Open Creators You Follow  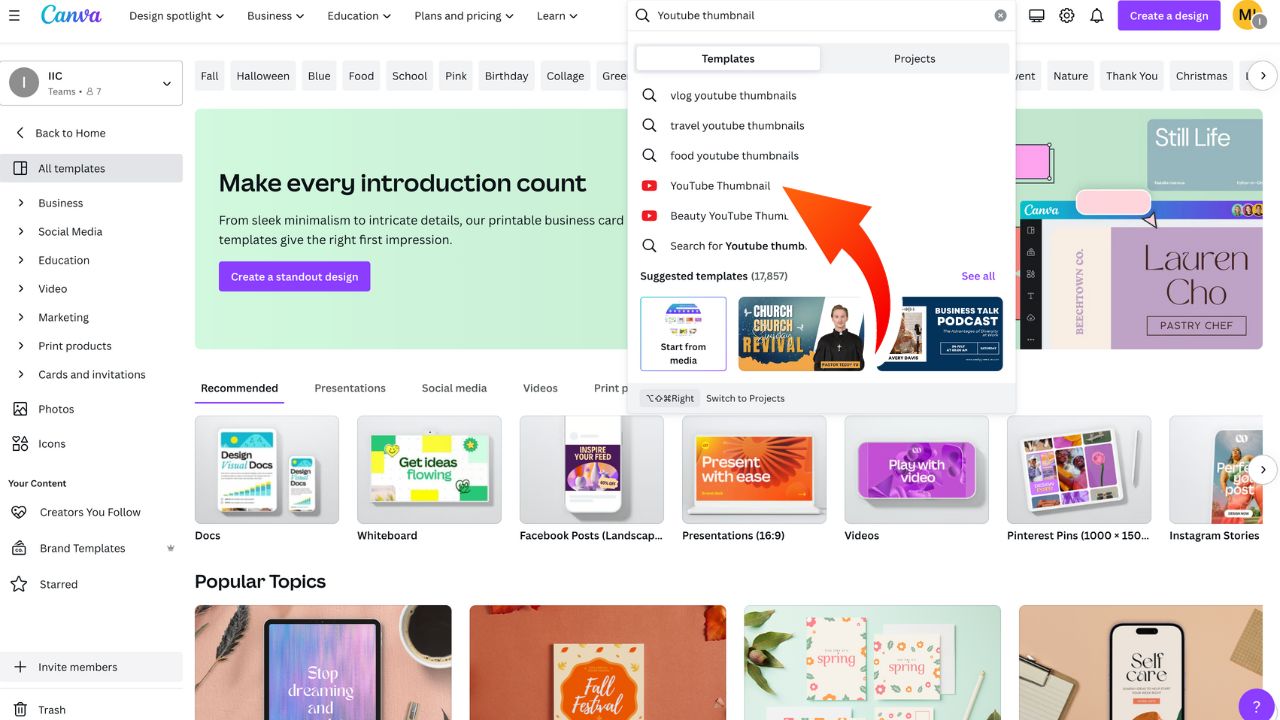[x=91, y=512]
